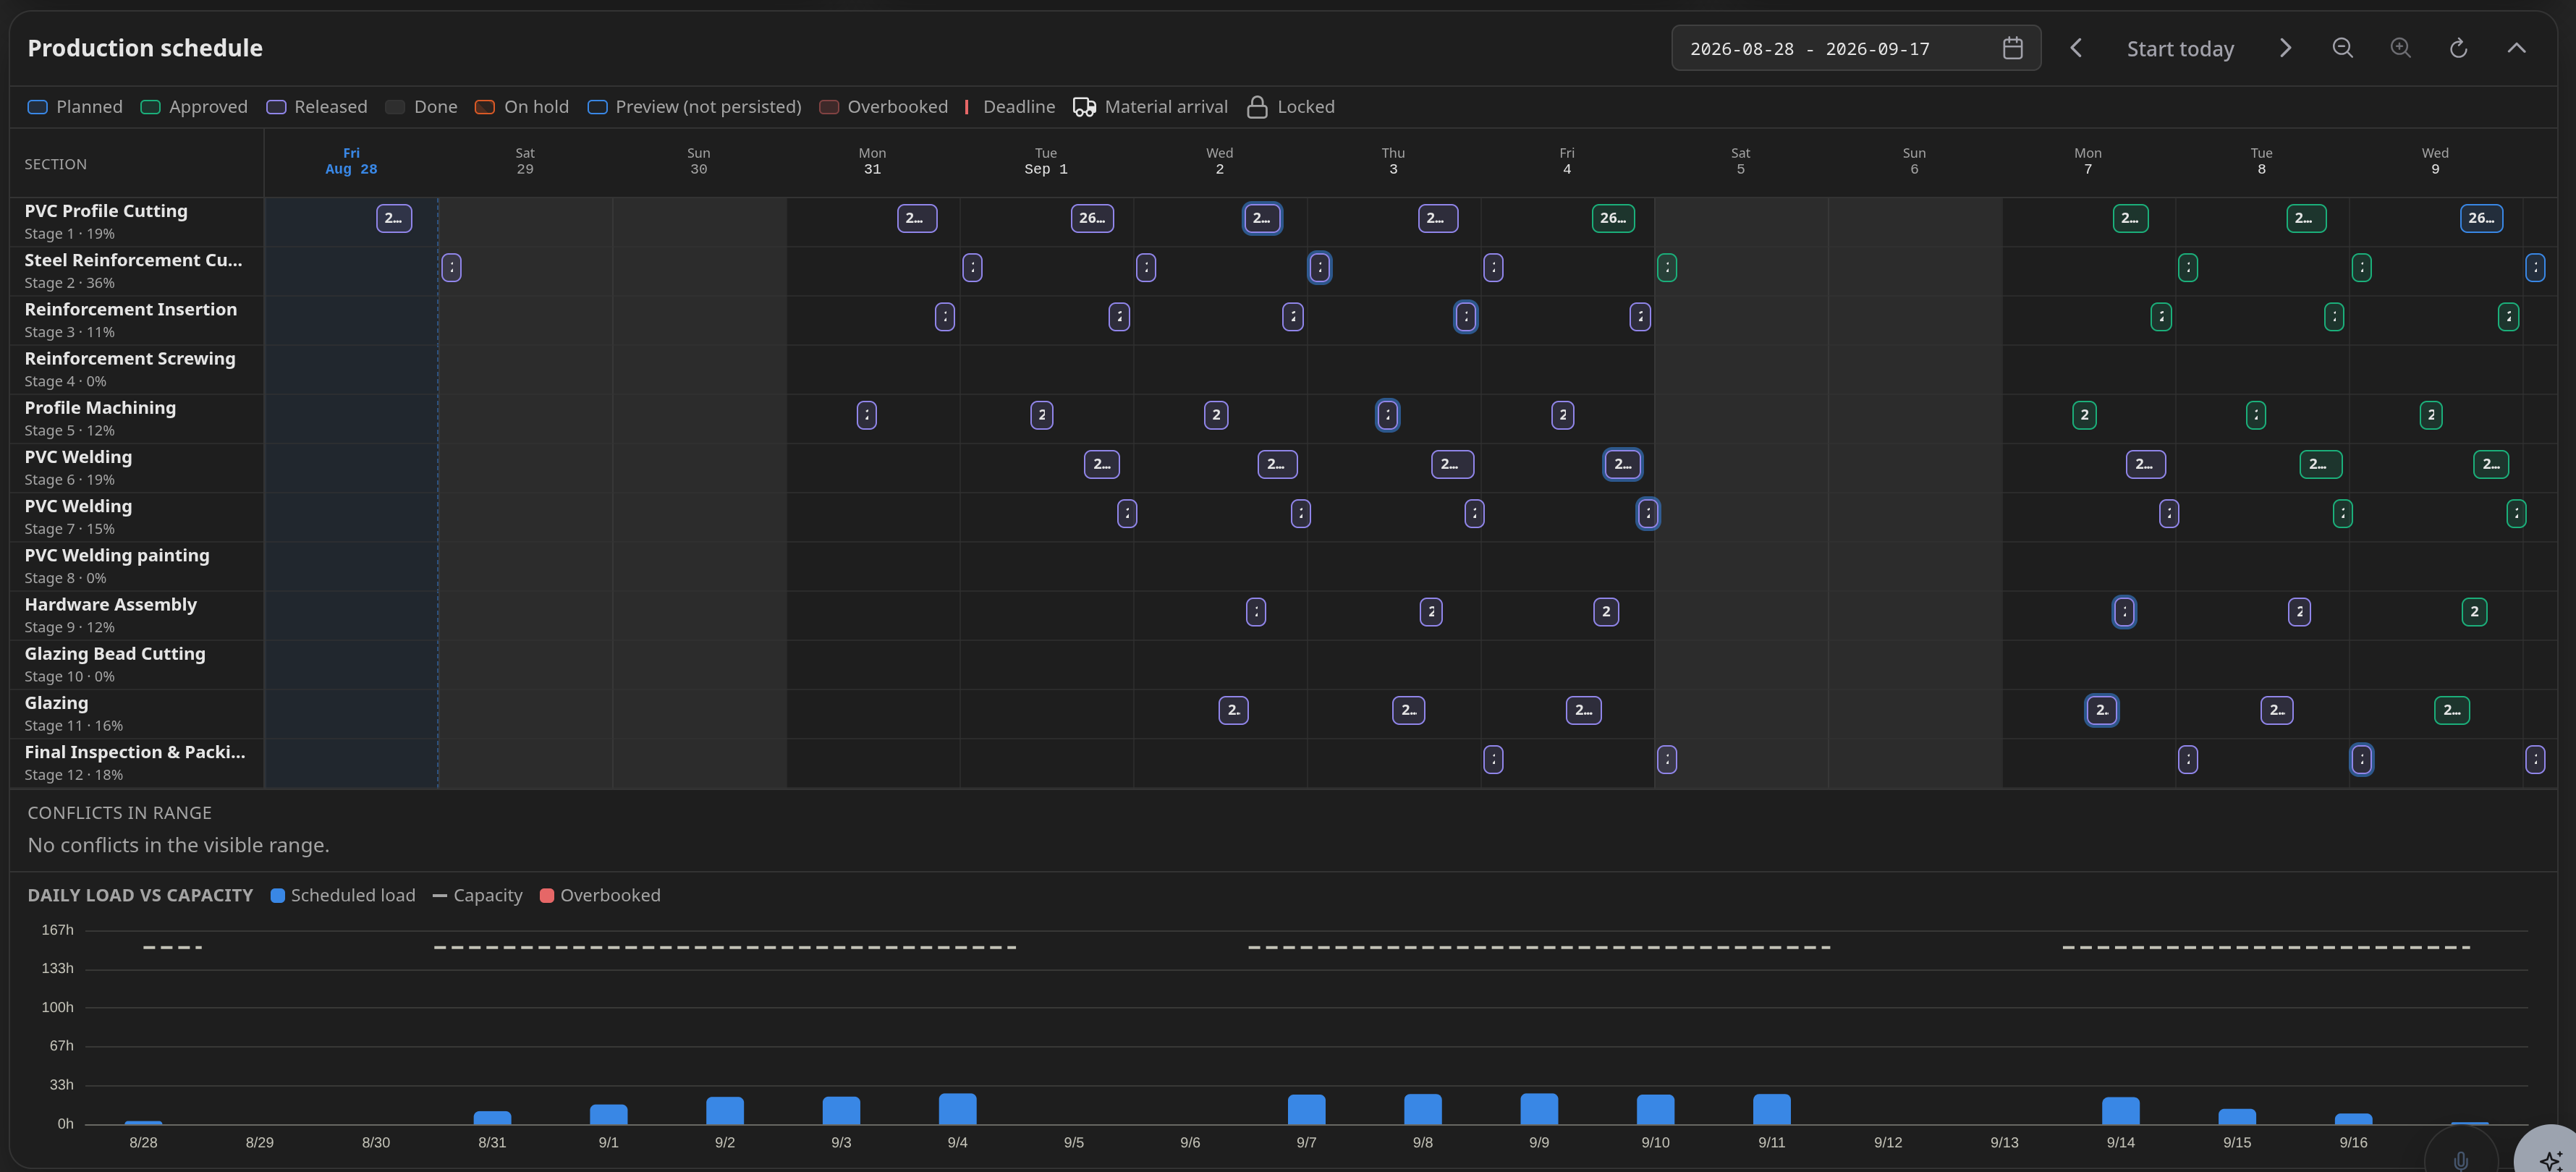Zoom out the schedule timeline
This screenshot has width=2576, height=1172.
tap(2342, 48)
